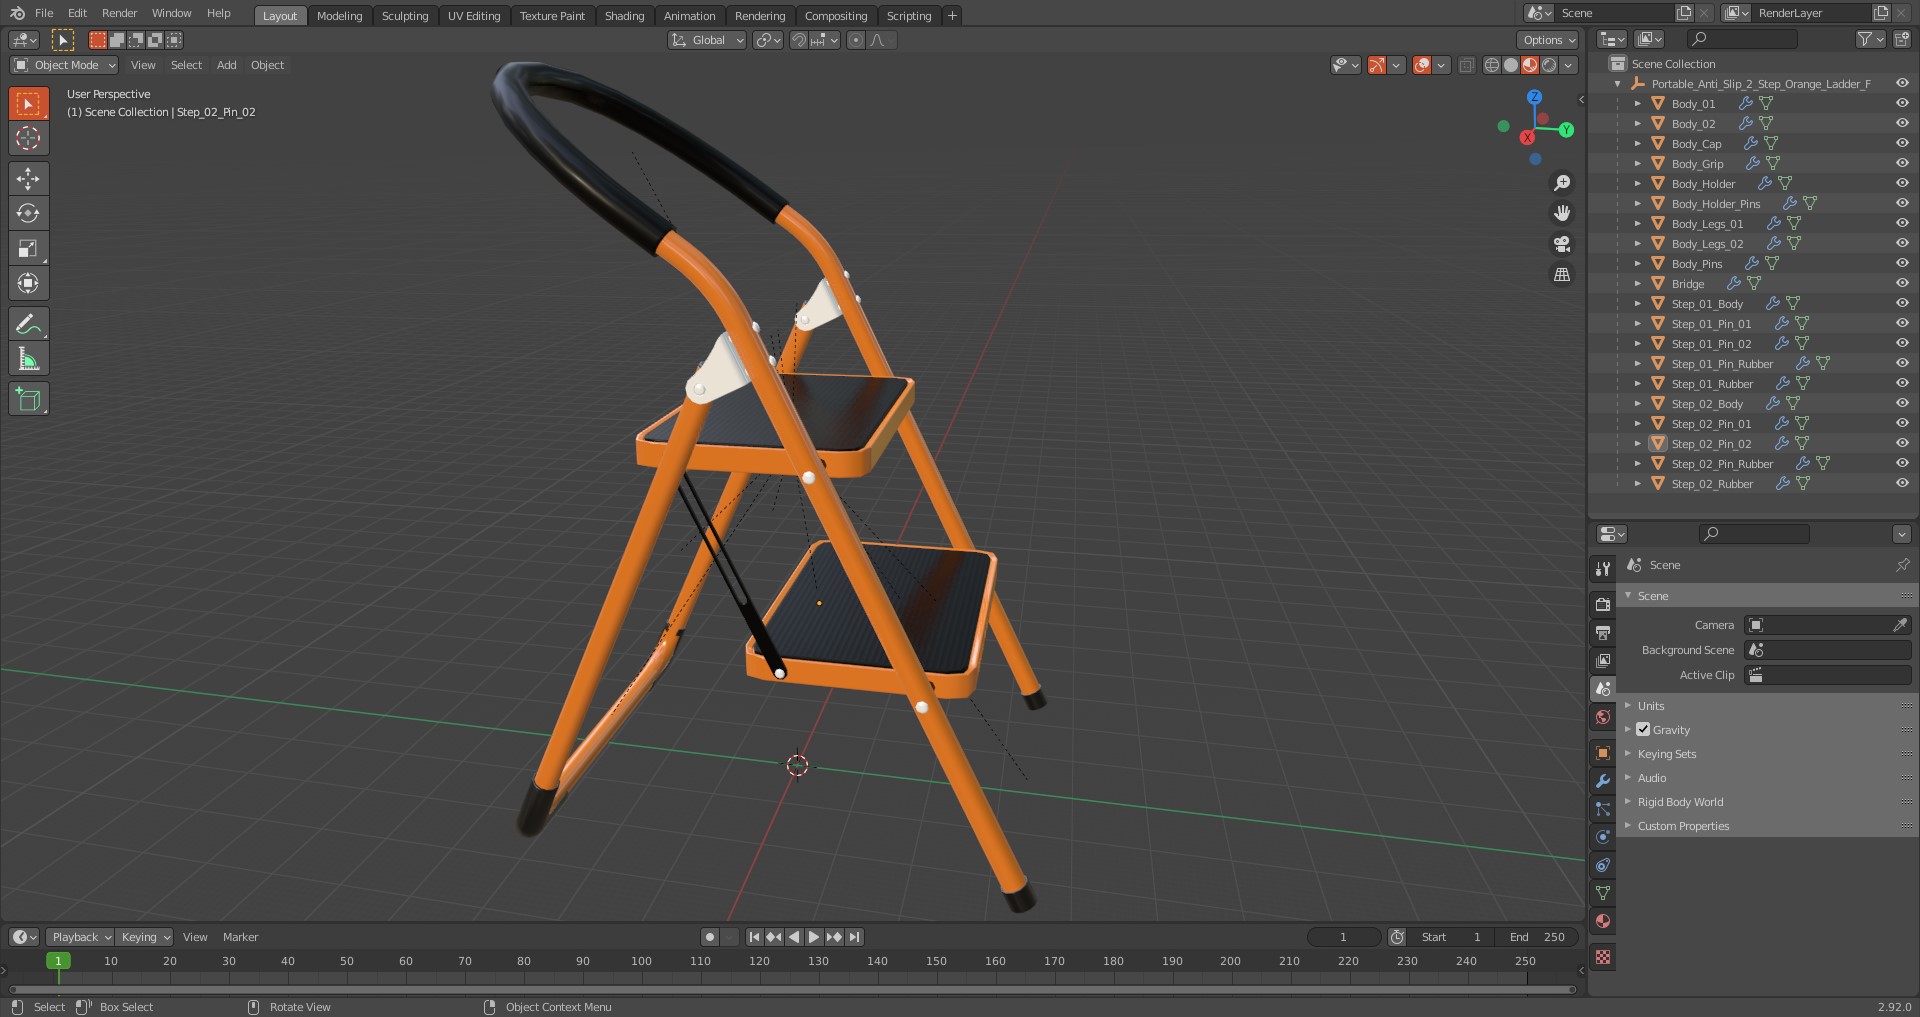Expand the Custom Properties panel
This screenshot has height=1017, width=1920.
(1683, 826)
